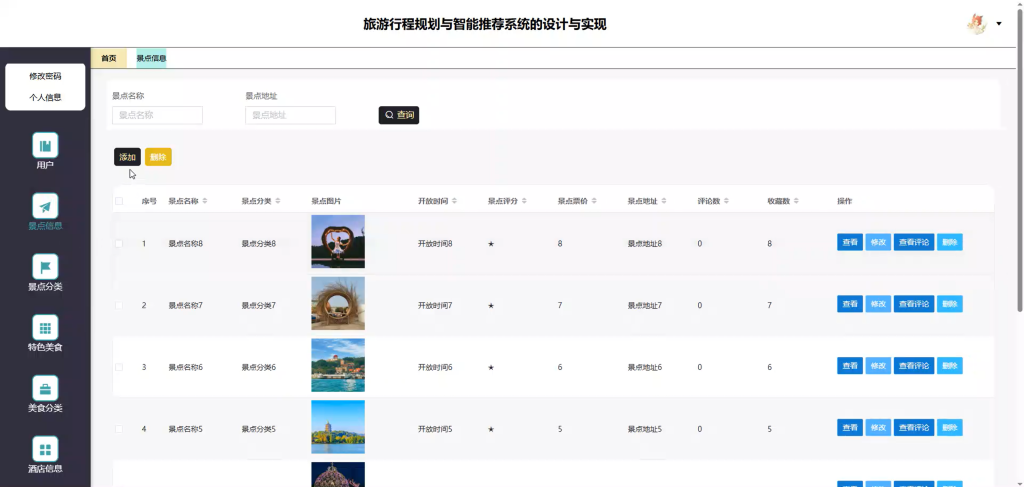
Task: Click the 景点分类8 cell
Action: coord(259,244)
